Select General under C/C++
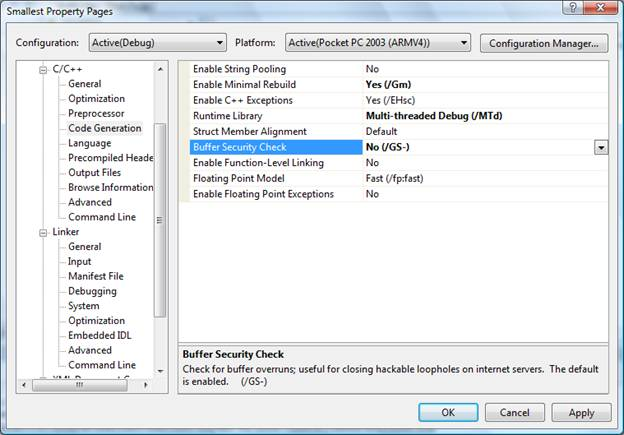 click(84, 84)
